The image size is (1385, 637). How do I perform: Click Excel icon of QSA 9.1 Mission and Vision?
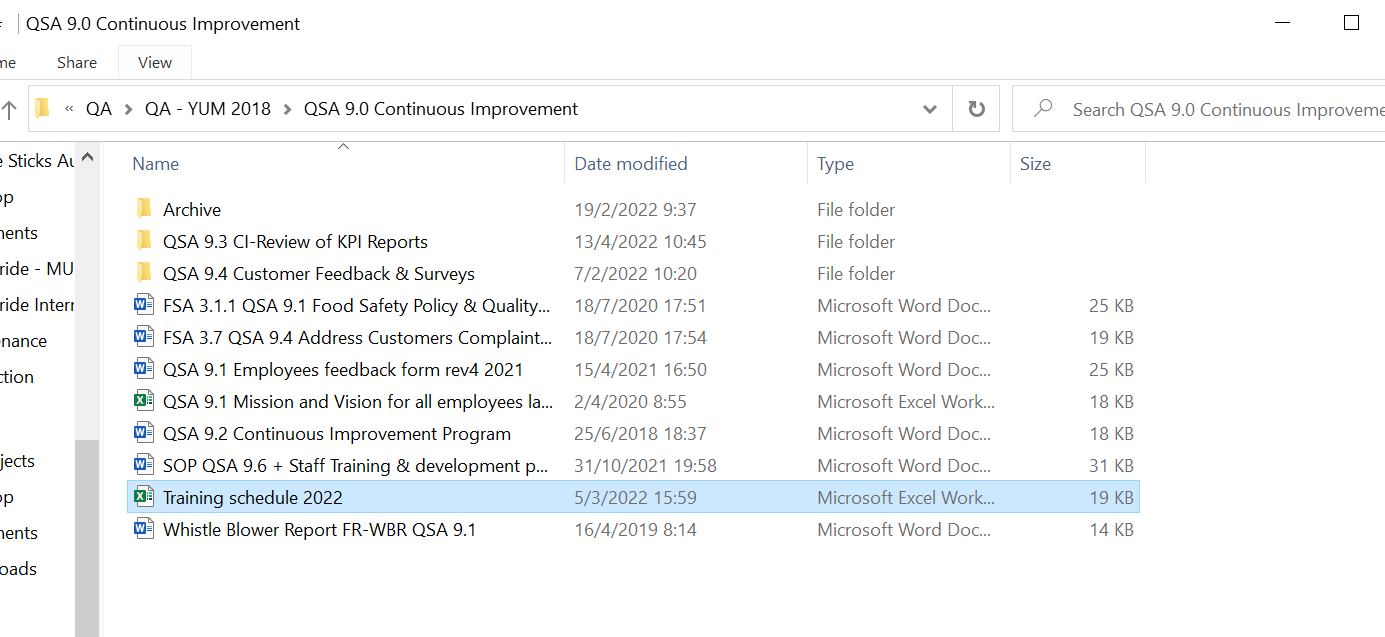[x=144, y=401]
